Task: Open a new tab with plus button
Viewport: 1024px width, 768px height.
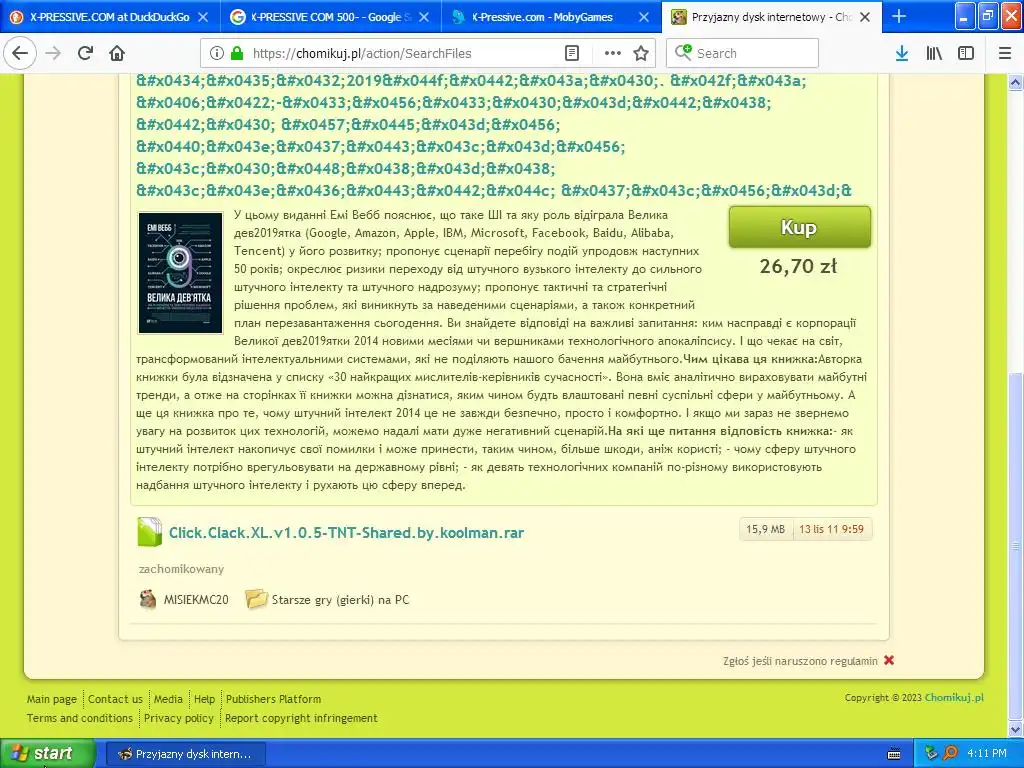Action: (899, 16)
